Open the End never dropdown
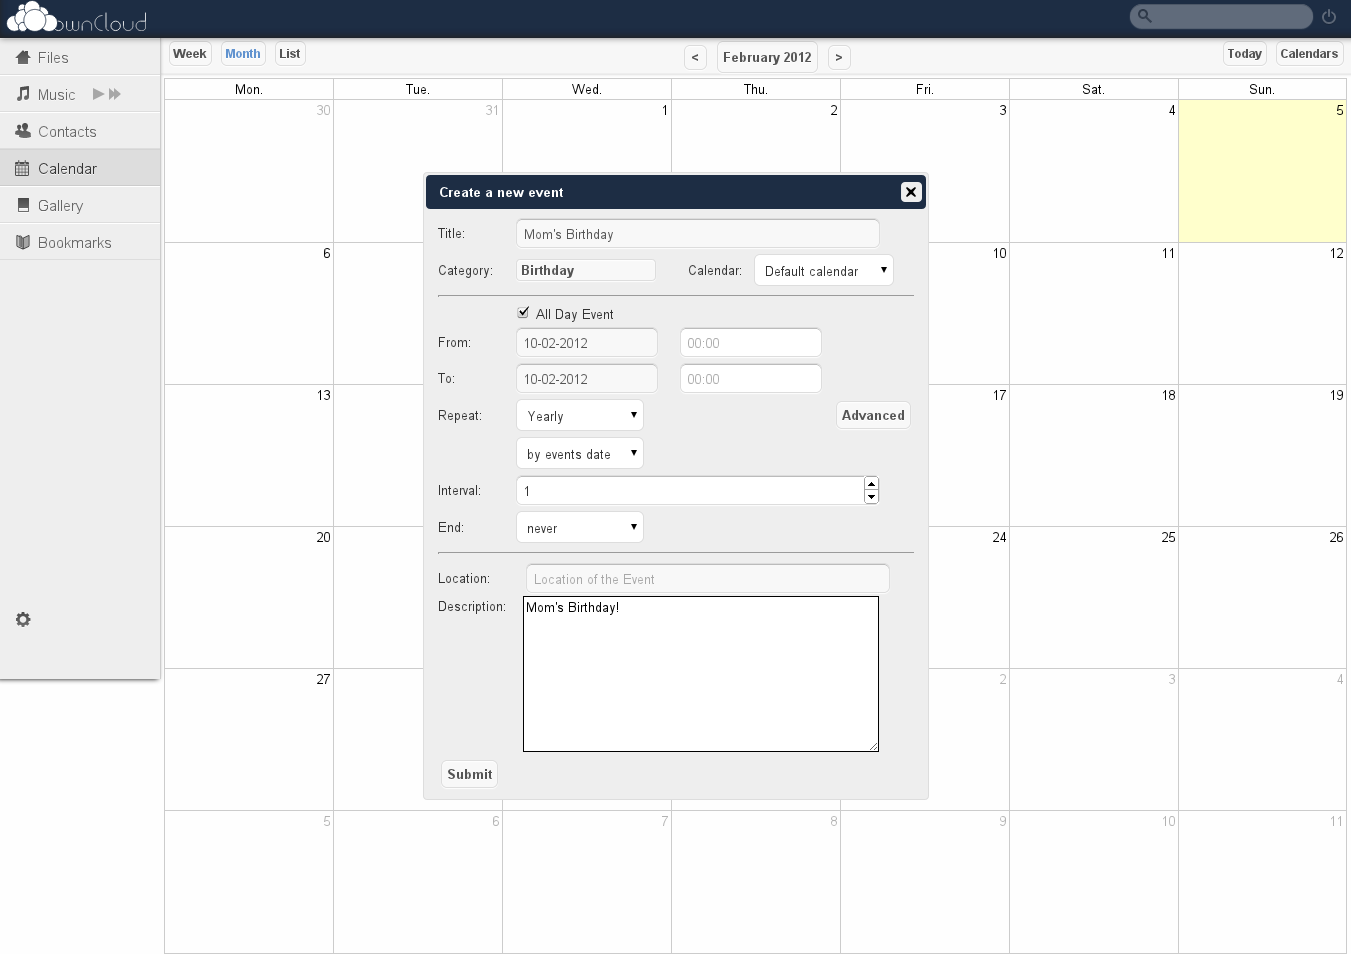The height and width of the screenshot is (954, 1351). (x=580, y=528)
